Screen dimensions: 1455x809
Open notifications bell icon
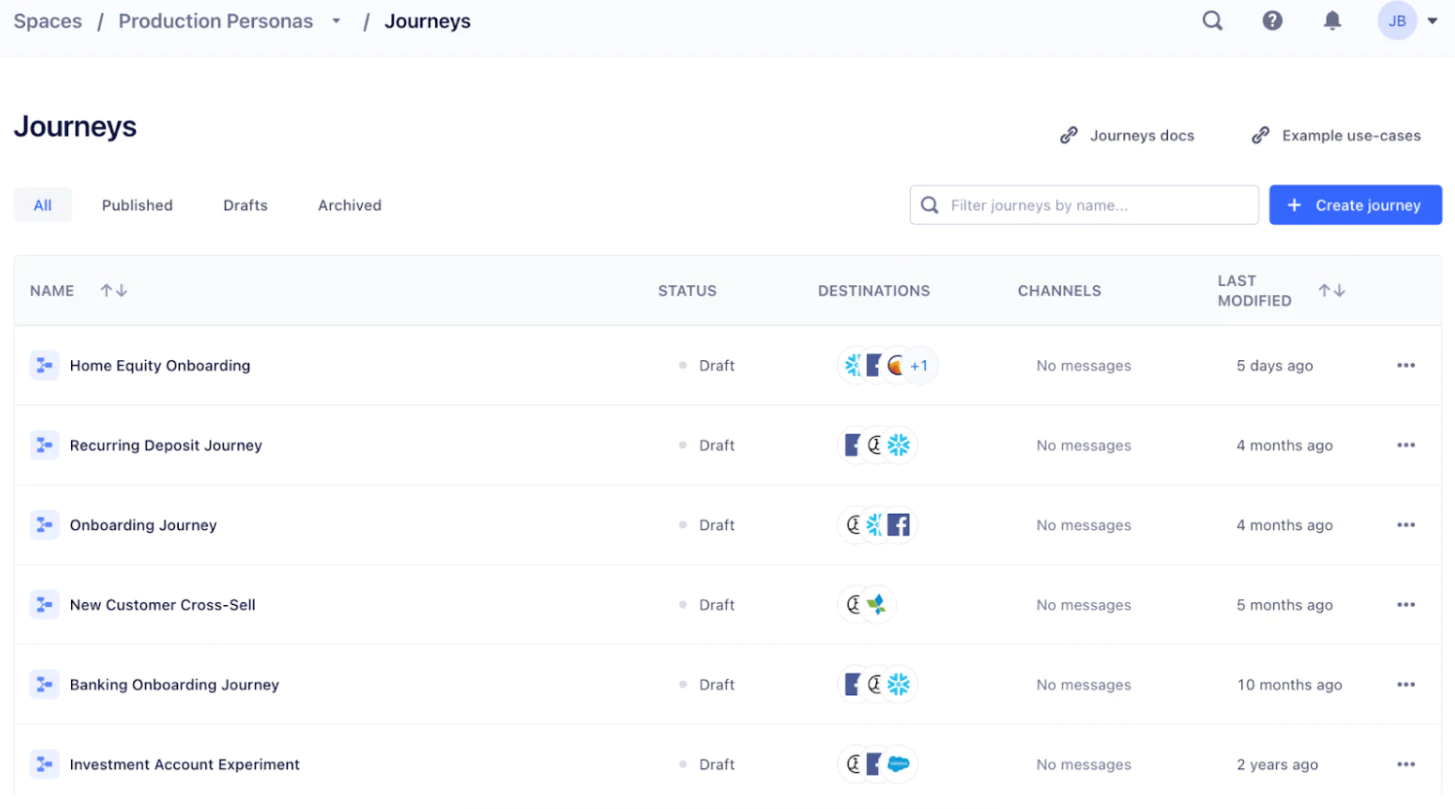1332,21
